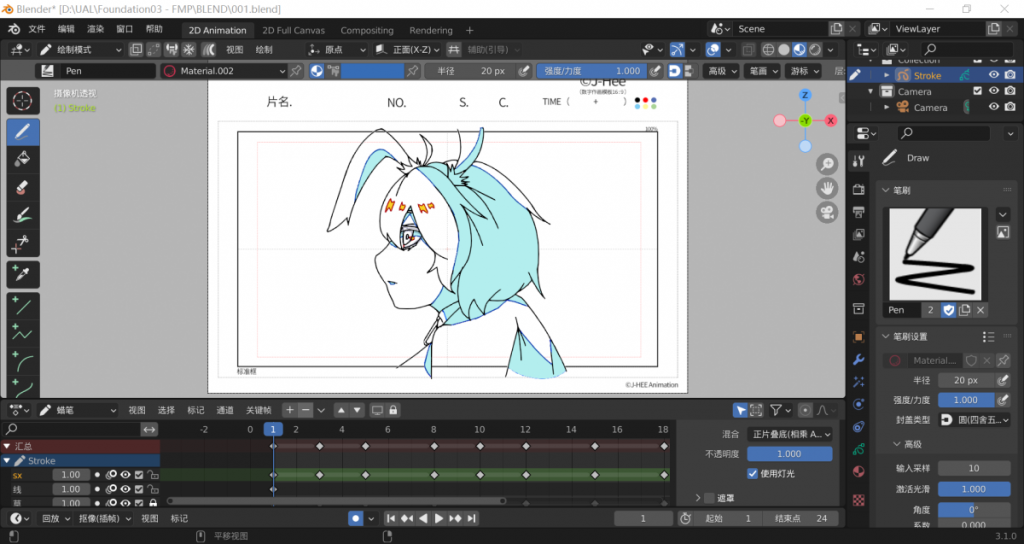Open the Modifiers wrench tab
The image size is (1024, 544).
(x=859, y=360)
